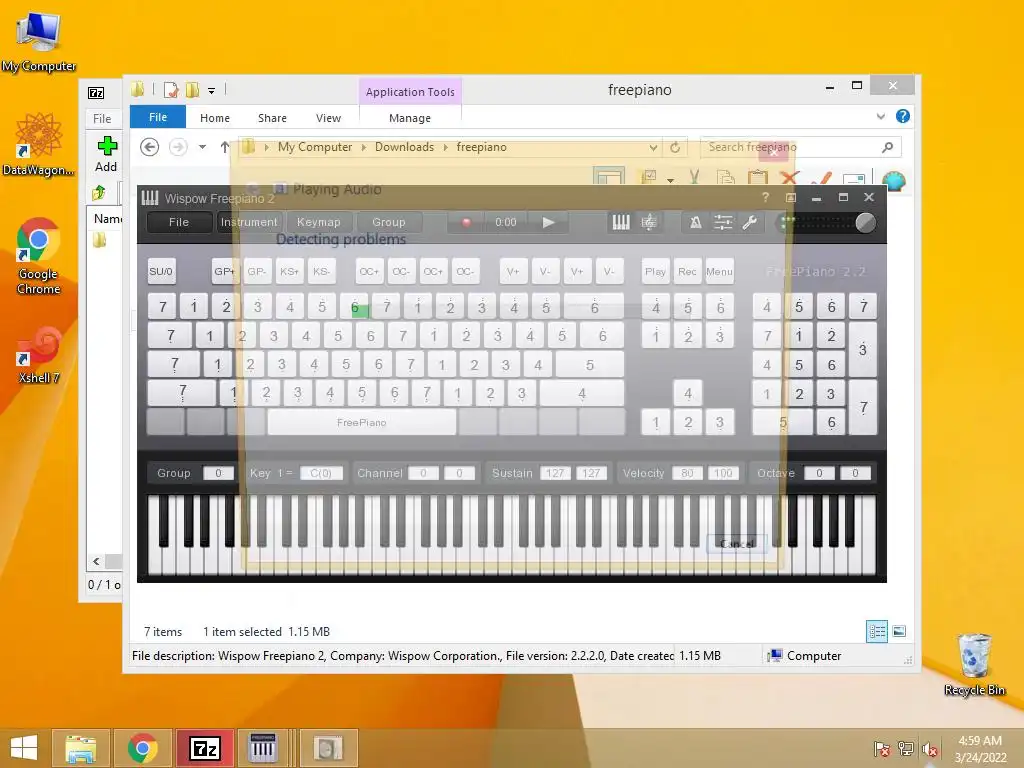Open the Explorer File ribbon tab
Viewport: 1024px width, 768px height.
(158, 118)
